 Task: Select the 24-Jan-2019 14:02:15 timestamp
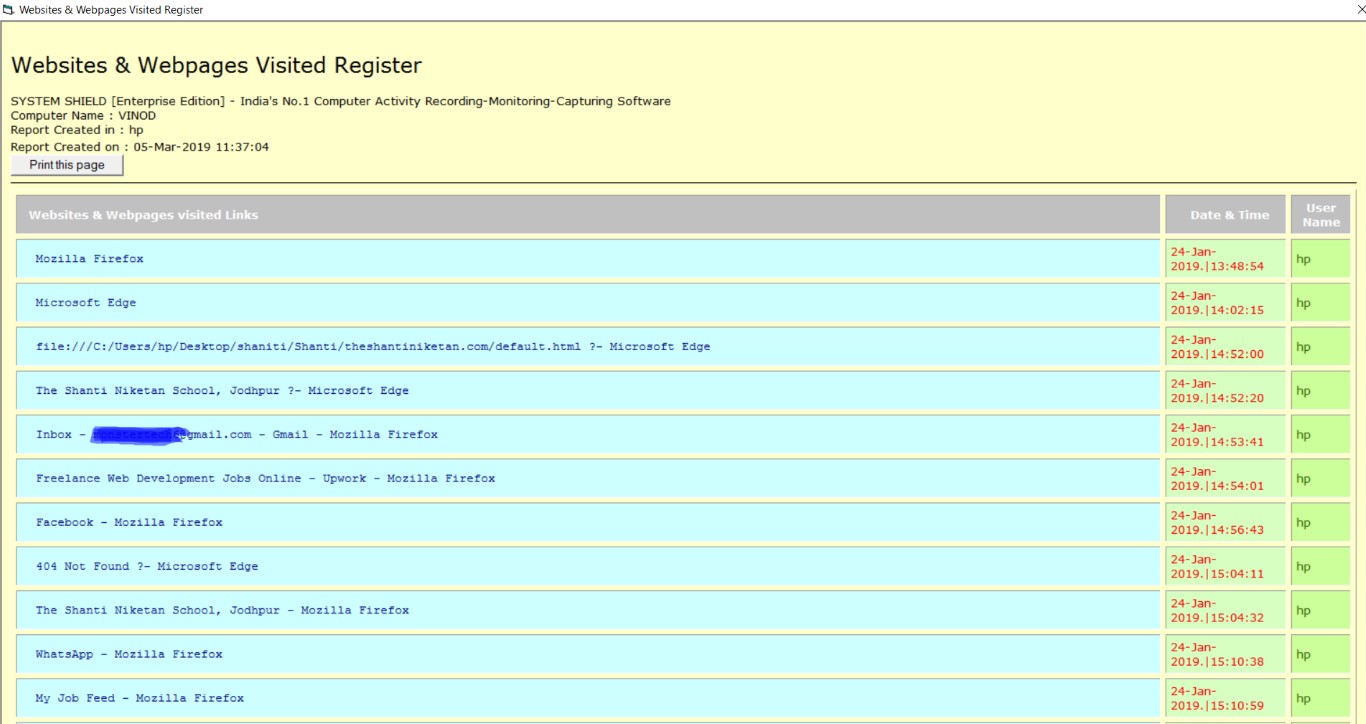[x=1225, y=303]
